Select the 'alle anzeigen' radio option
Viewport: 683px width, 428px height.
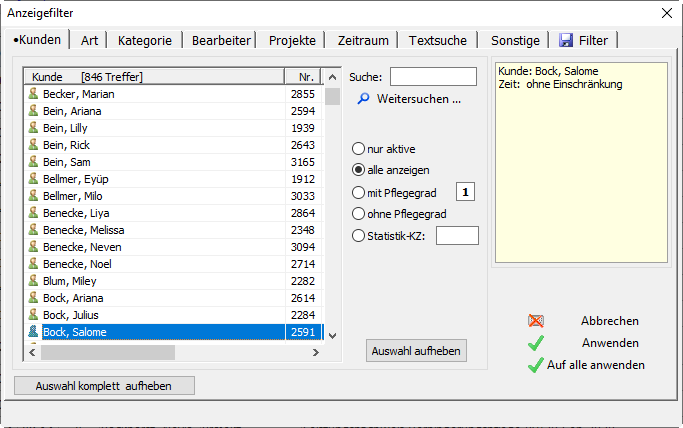[358, 170]
